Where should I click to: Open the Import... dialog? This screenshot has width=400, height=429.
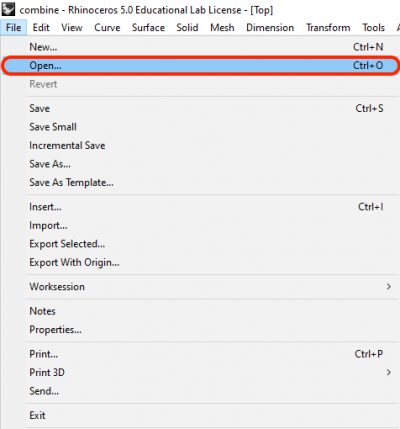(x=200, y=226)
